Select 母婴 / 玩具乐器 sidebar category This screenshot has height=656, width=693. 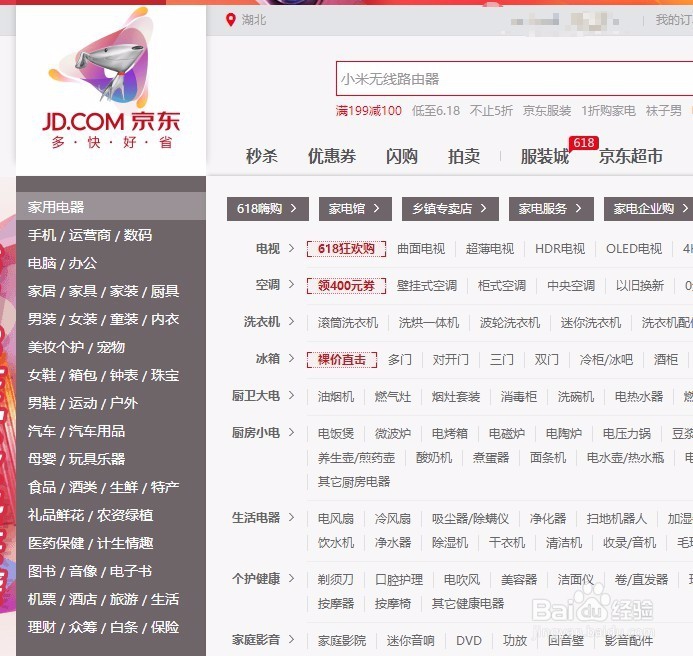pyautogui.click(x=76, y=459)
